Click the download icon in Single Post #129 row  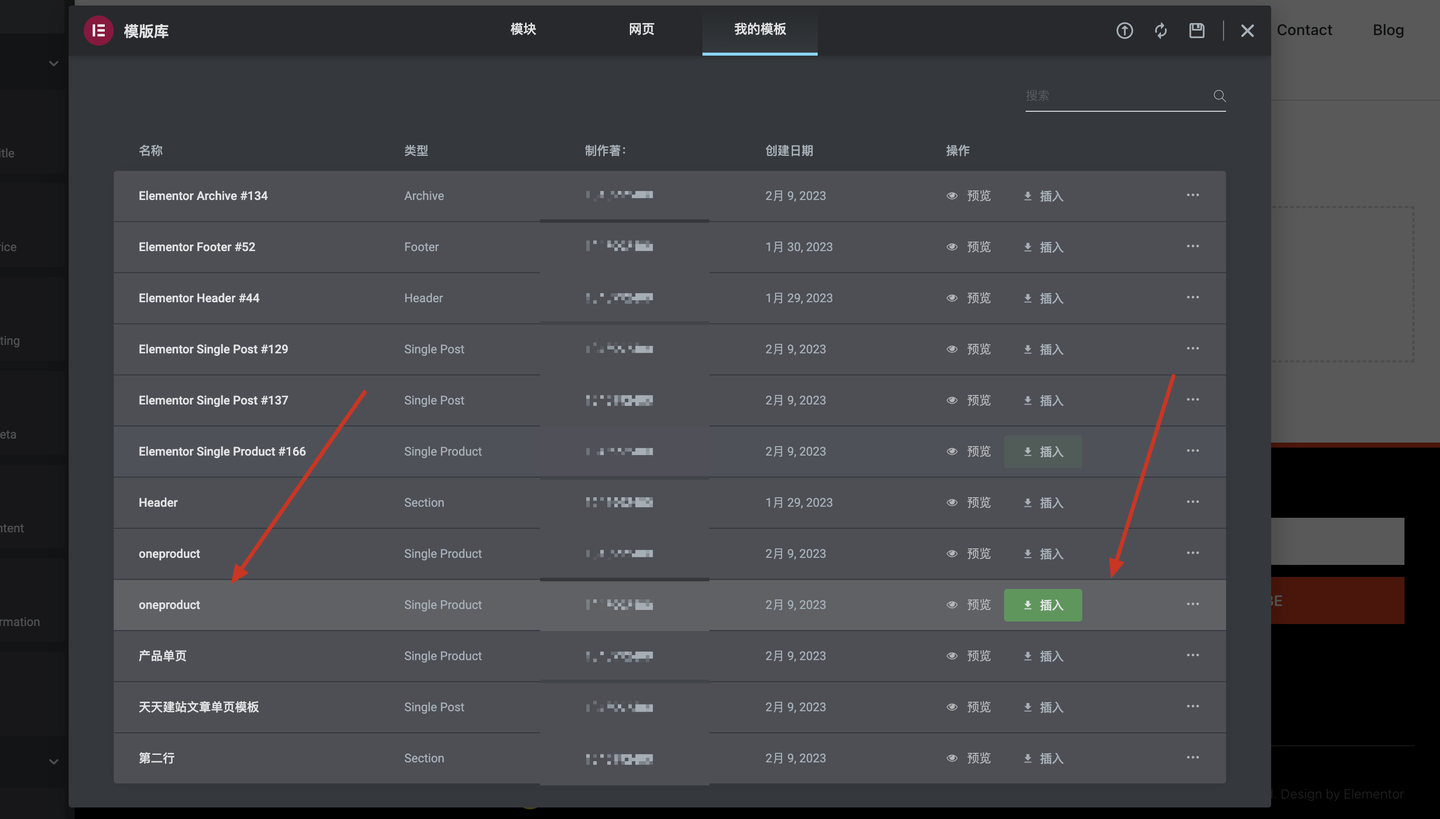coord(1027,350)
